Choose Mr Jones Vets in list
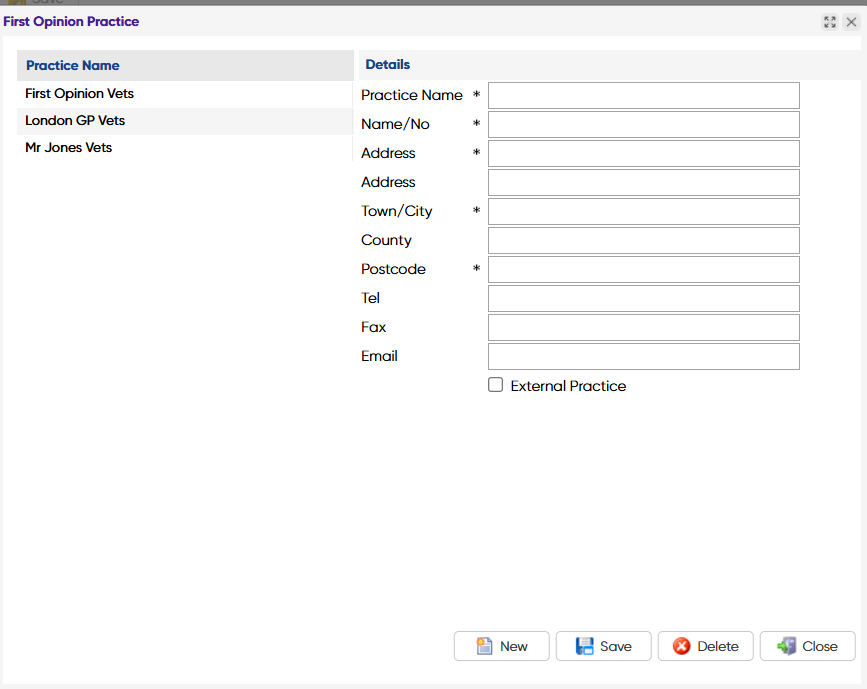The height and width of the screenshot is (689, 867). coord(69,148)
